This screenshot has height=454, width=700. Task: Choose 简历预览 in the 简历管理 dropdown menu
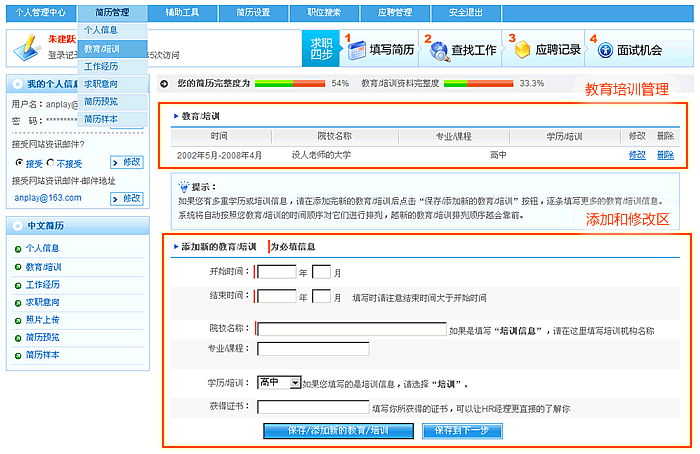101,102
